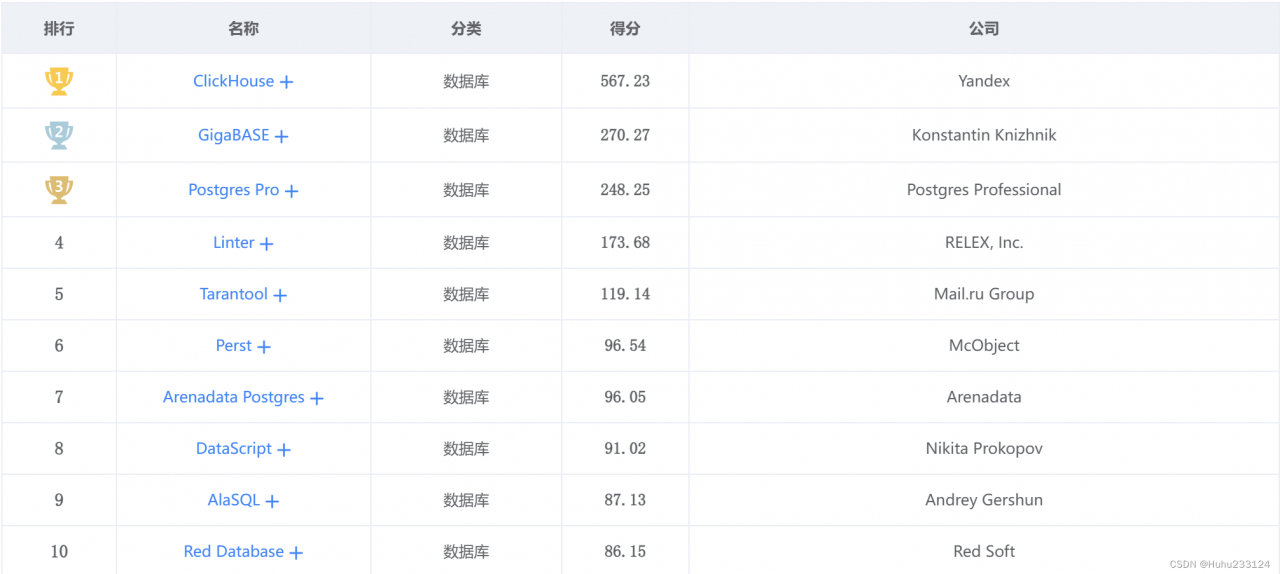The image size is (1280, 574).
Task: Click the Red Soft company cell
Action: click(x=984, y=551)
